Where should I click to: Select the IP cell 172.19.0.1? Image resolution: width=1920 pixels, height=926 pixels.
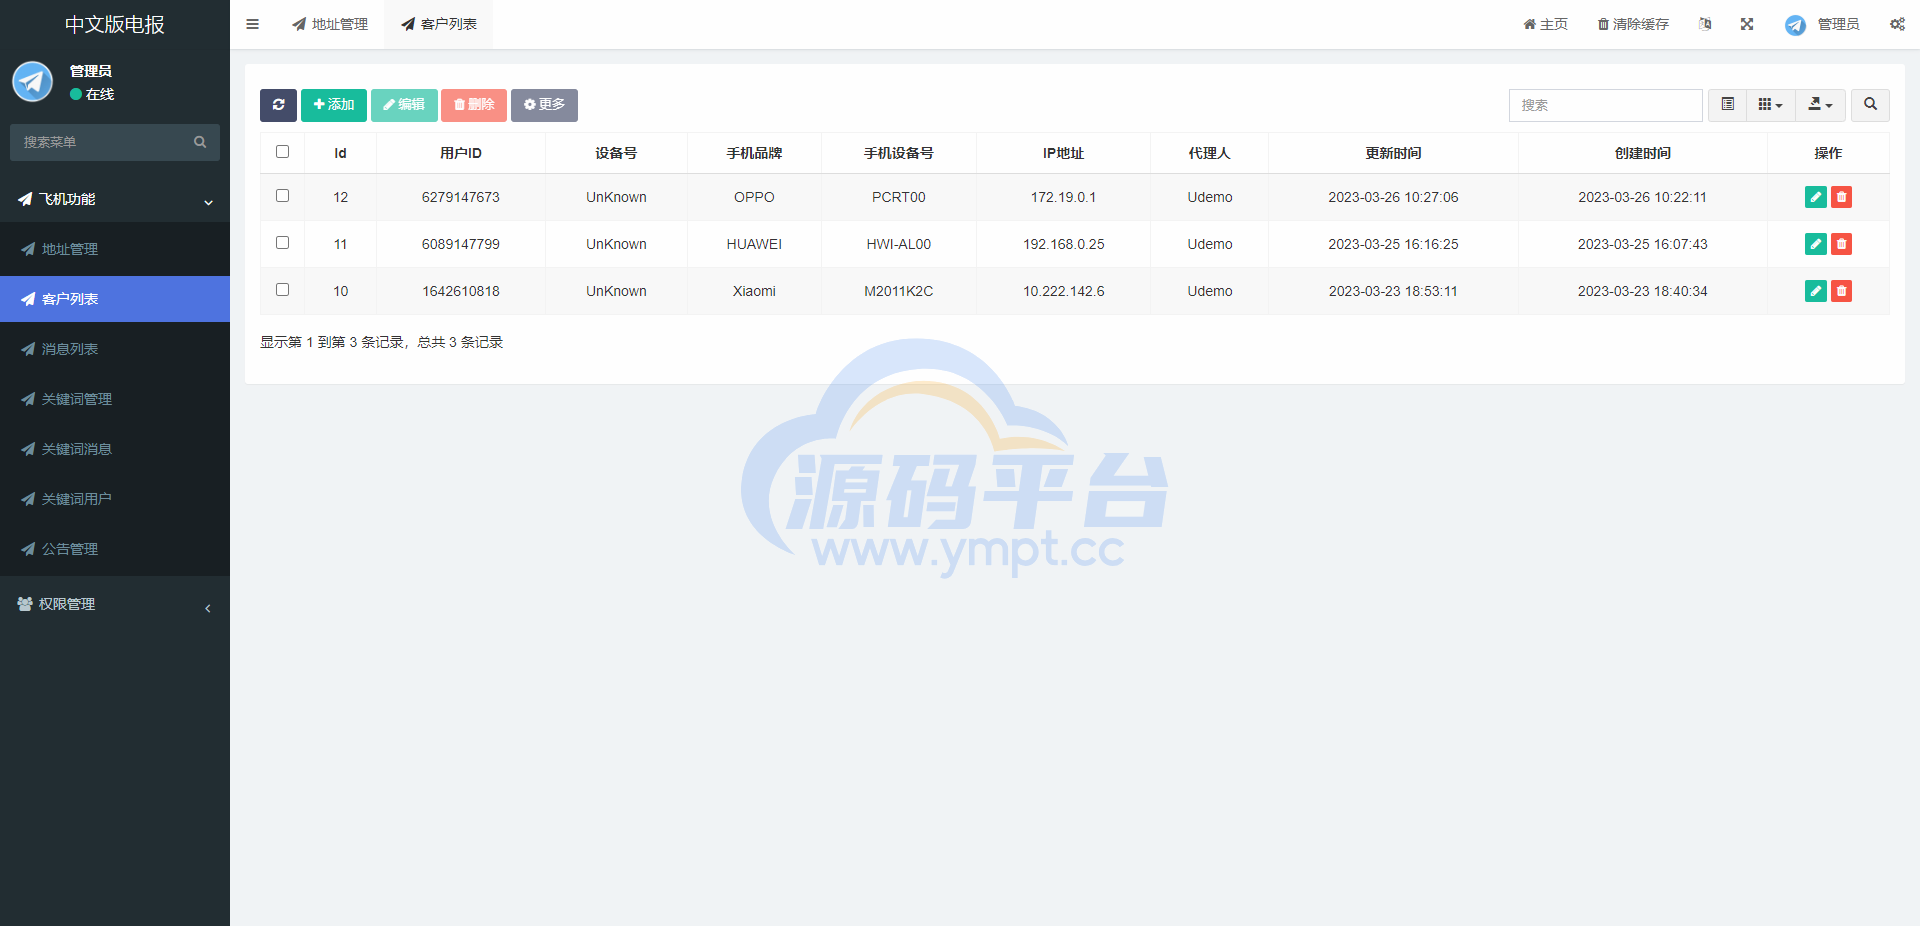[x=1064, y=197]
